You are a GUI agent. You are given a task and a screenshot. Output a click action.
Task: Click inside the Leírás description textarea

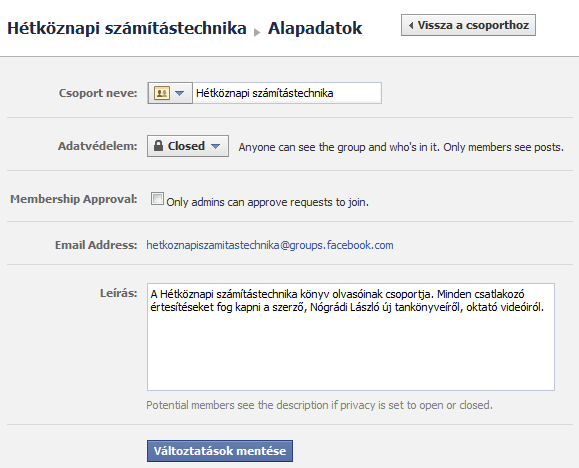[x=351, y=337]
